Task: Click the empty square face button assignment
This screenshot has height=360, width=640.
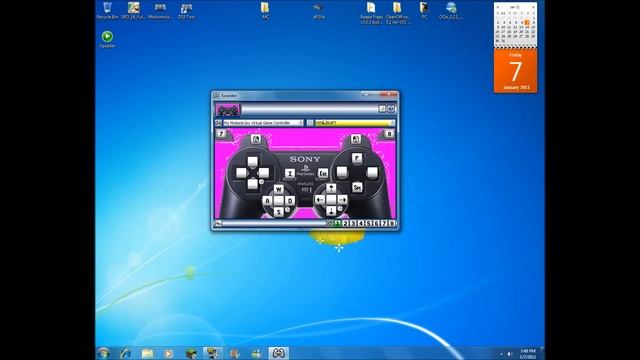Action: pyautogui.click(x=342, y=171)
